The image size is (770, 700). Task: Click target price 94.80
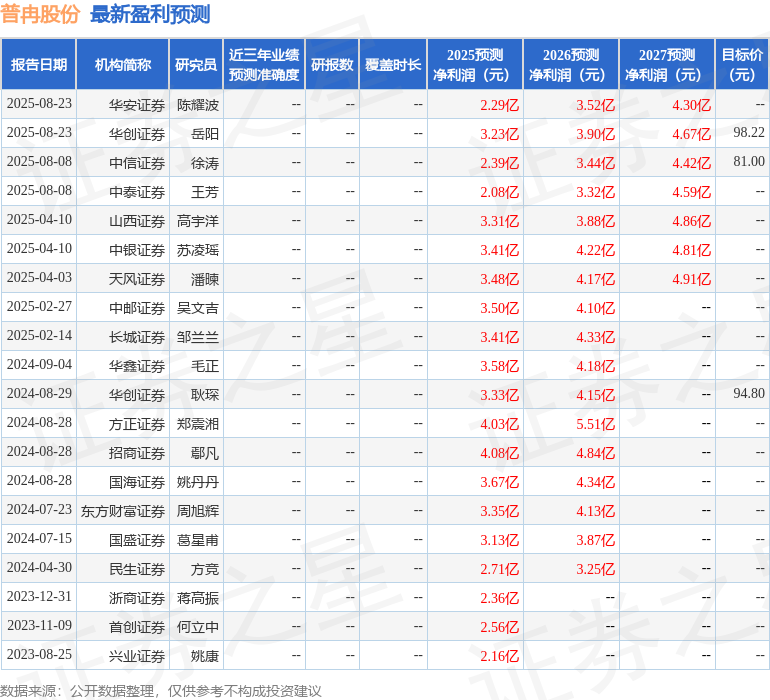(749, 393)
